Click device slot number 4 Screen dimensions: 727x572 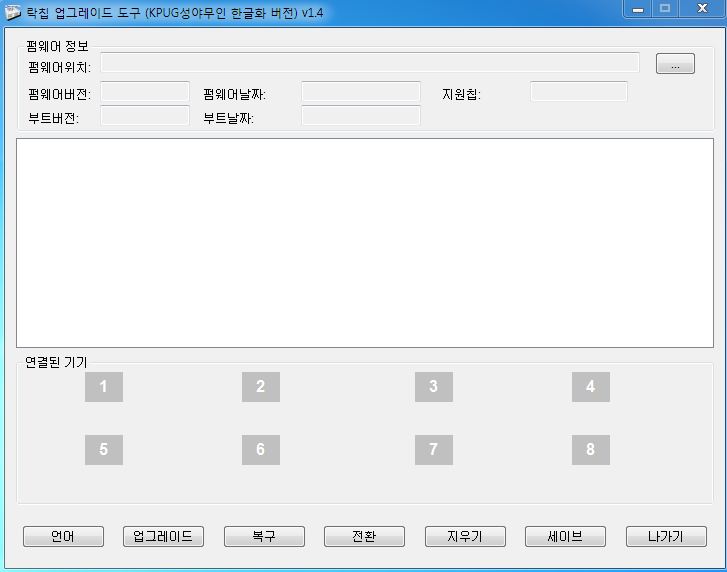[590, 387]
